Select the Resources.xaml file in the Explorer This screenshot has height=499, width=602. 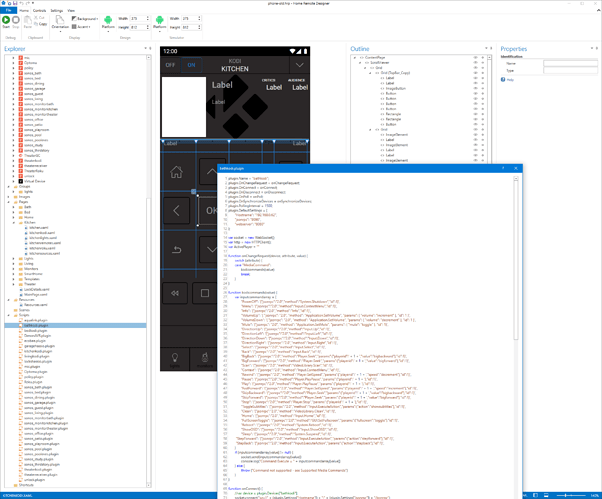click(x=36, y=305)
